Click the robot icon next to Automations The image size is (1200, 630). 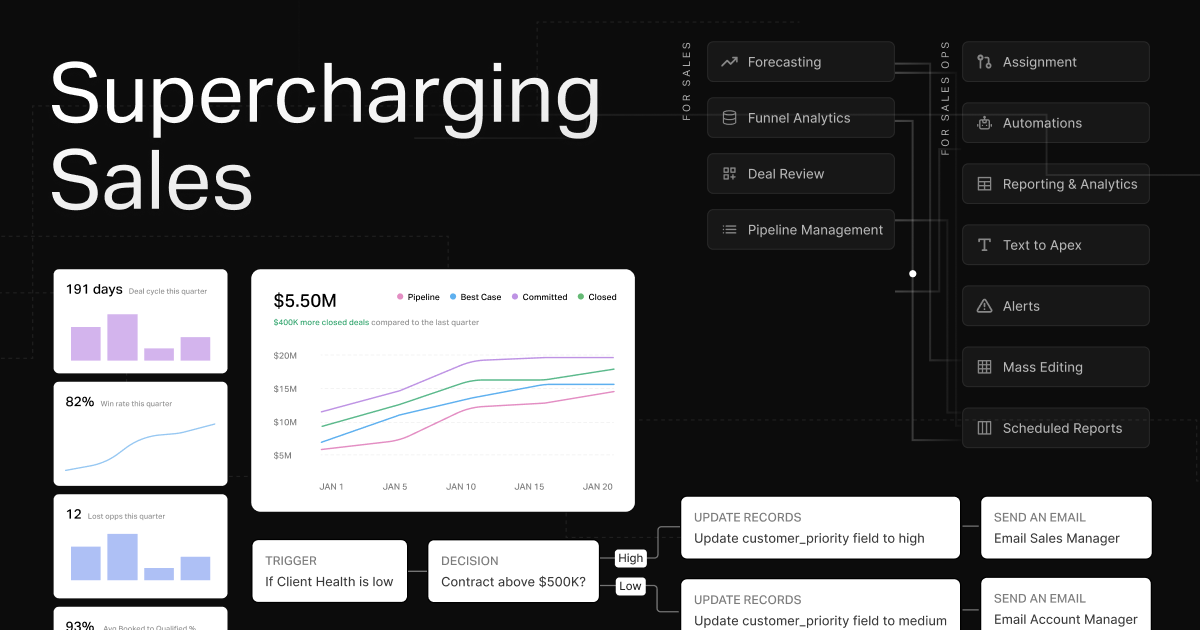(x=981, y=122)
